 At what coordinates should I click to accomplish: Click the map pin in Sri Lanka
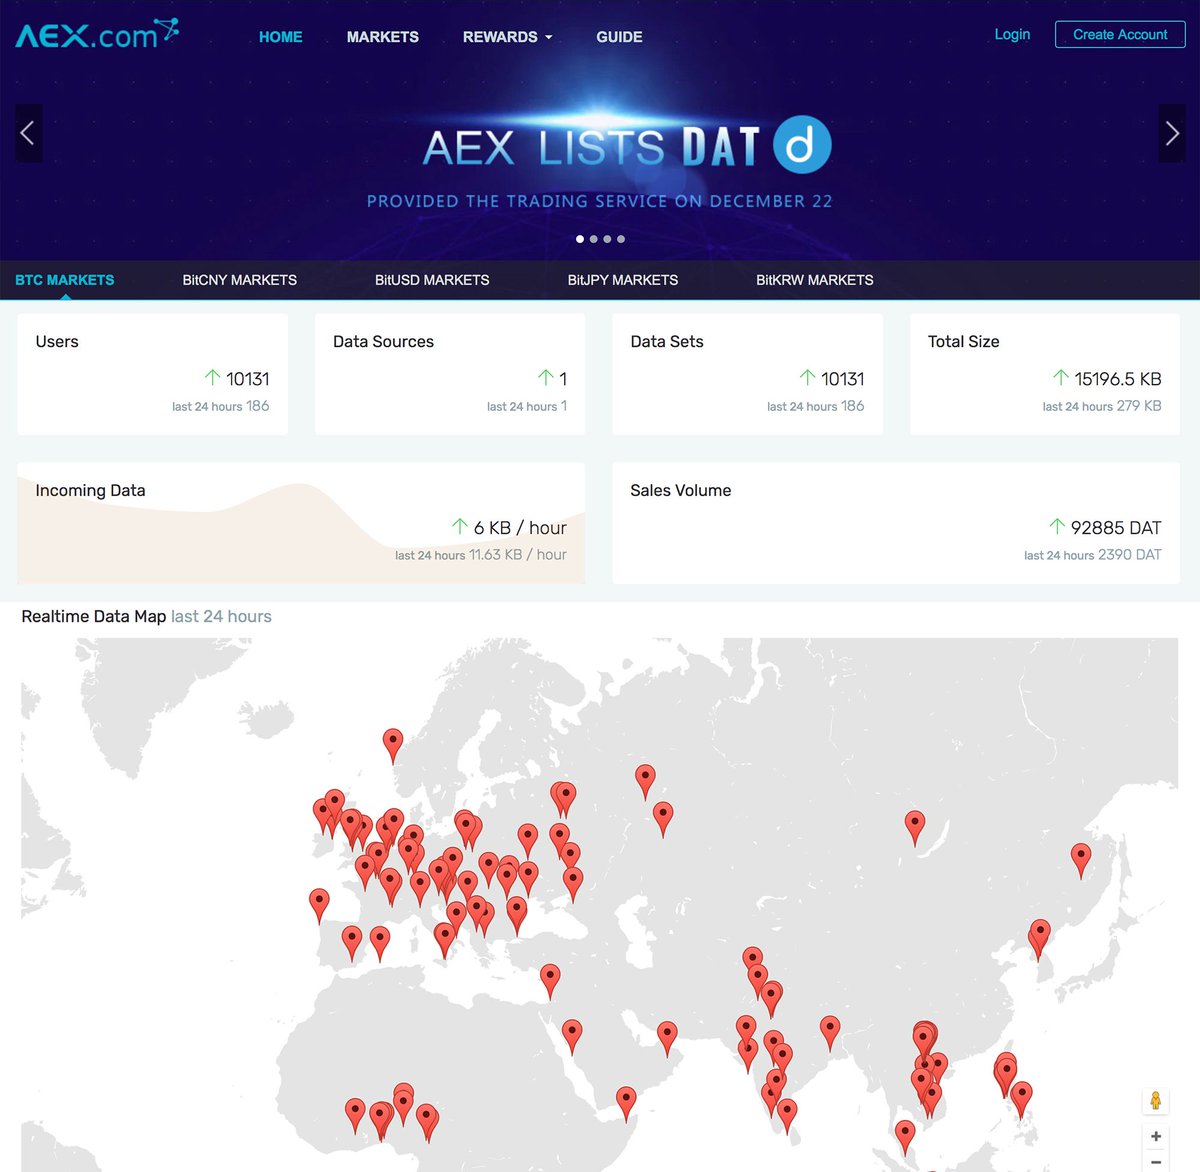(x=787, y=1115)
